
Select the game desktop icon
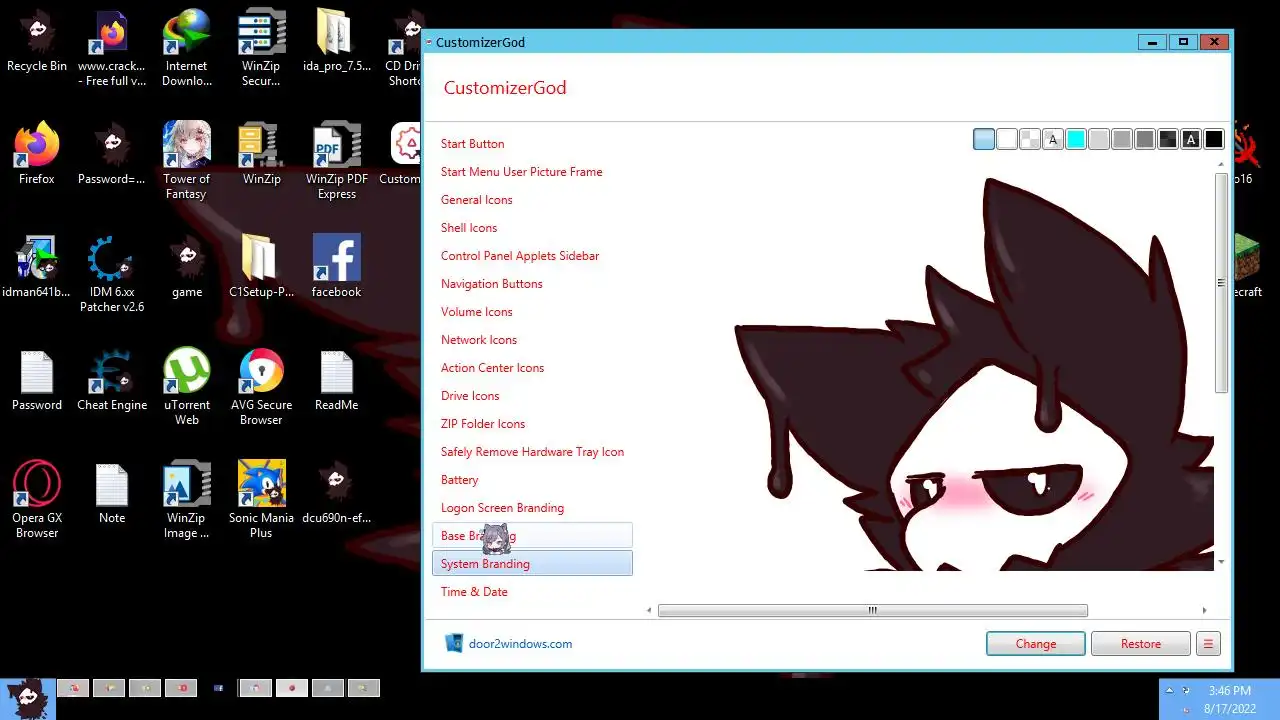coord(187,268)
